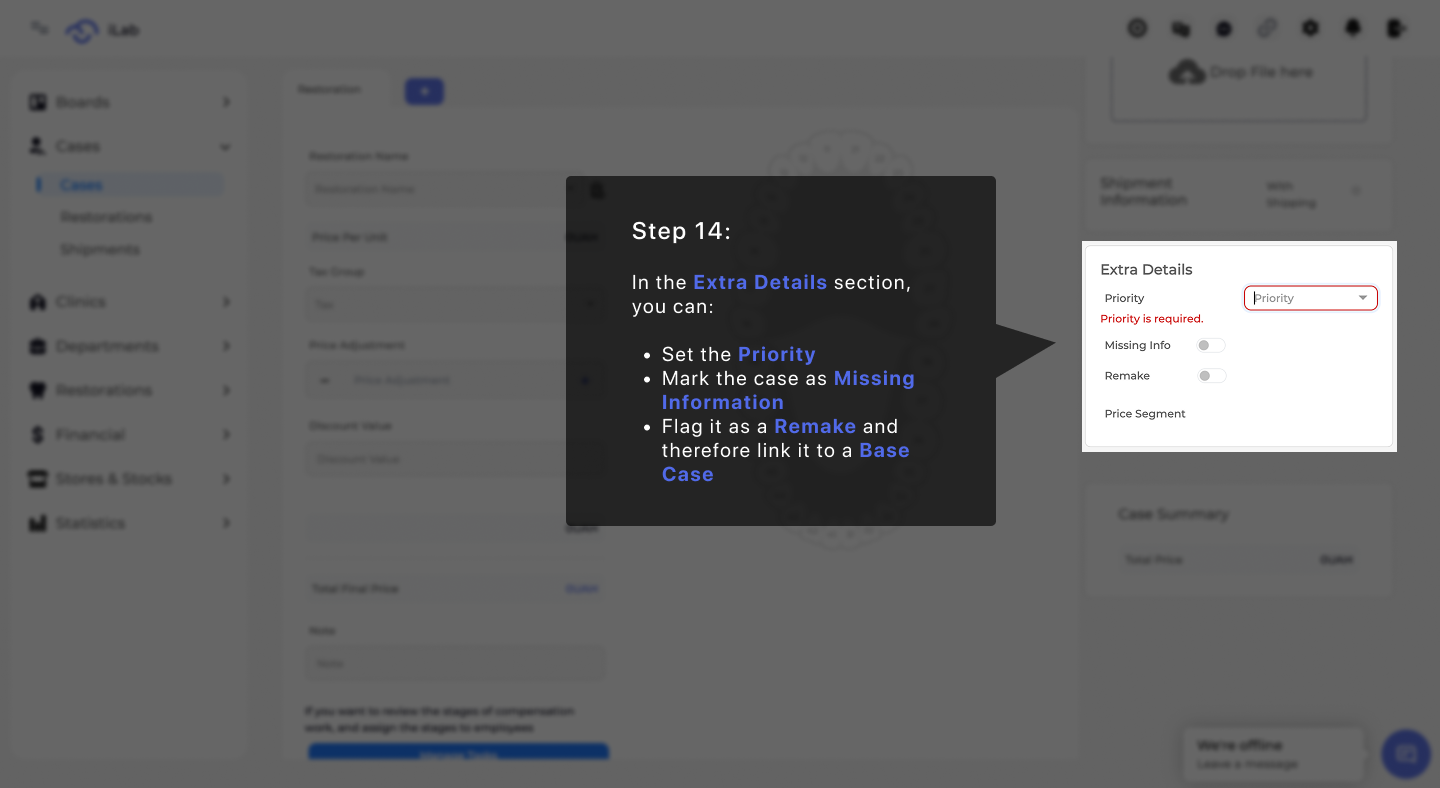Select the Cases submenu item
This screenshot has height=788, width=1440.
(129, 185)
